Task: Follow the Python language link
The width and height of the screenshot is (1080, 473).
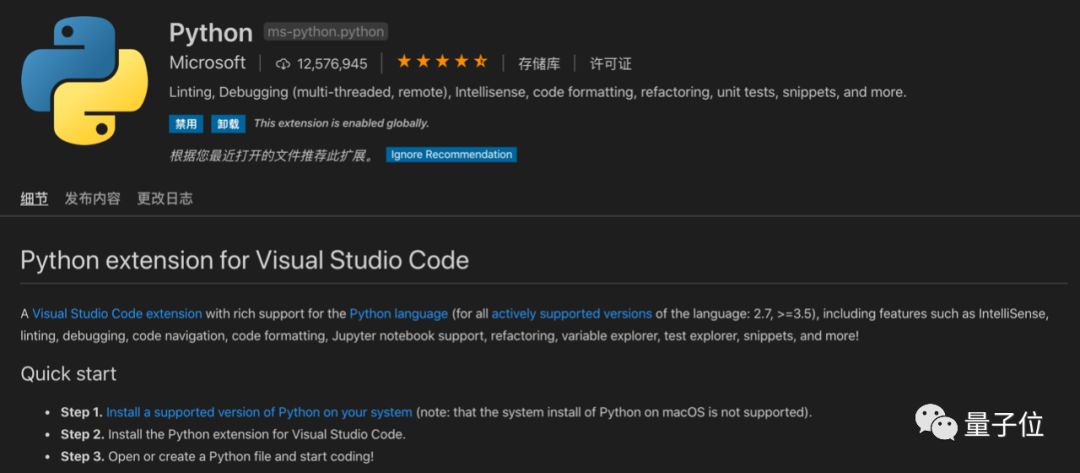Action: pyautogui.click(x=399, y=313)
